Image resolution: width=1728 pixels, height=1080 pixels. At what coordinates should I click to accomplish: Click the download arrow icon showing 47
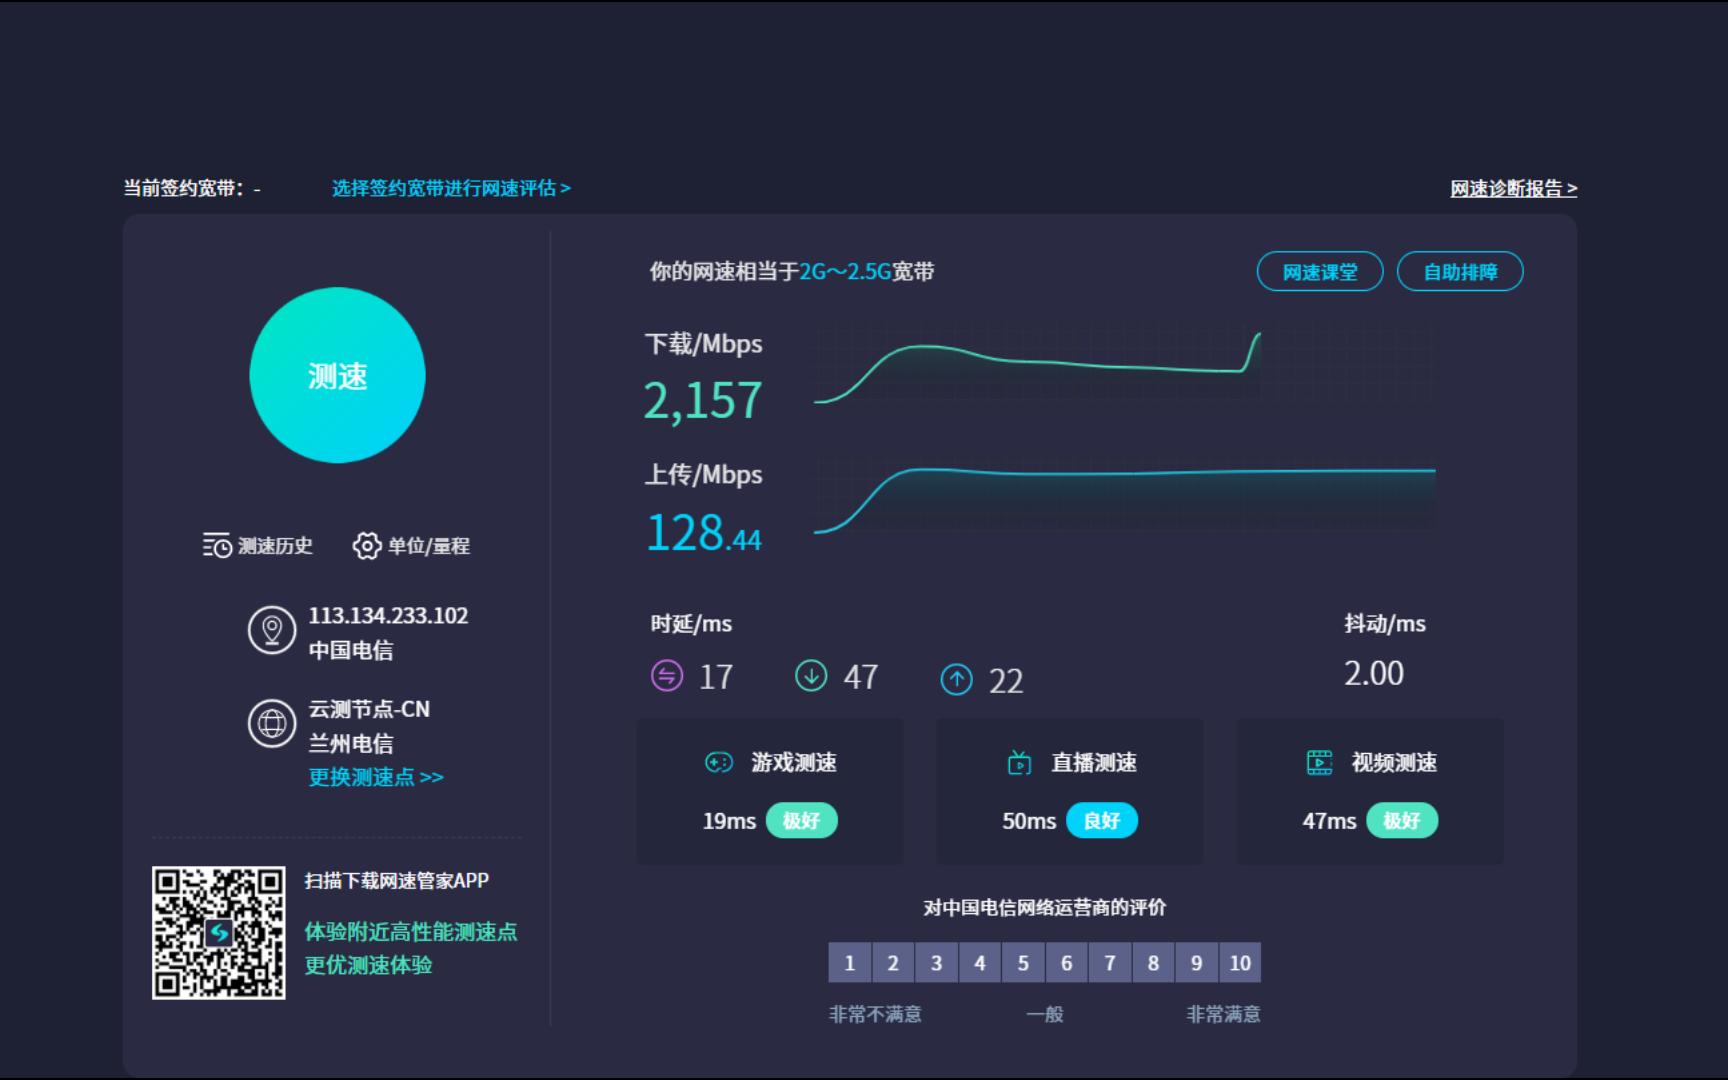[x=812, y=676]
